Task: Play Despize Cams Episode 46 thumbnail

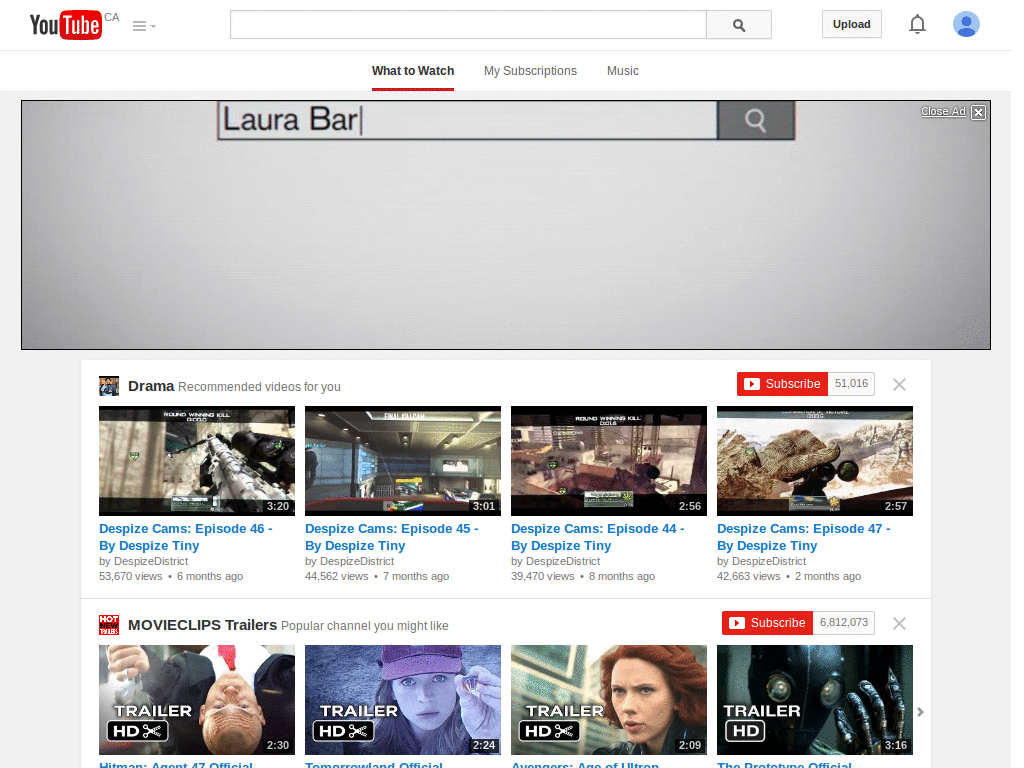Action: tap(197, 461)
